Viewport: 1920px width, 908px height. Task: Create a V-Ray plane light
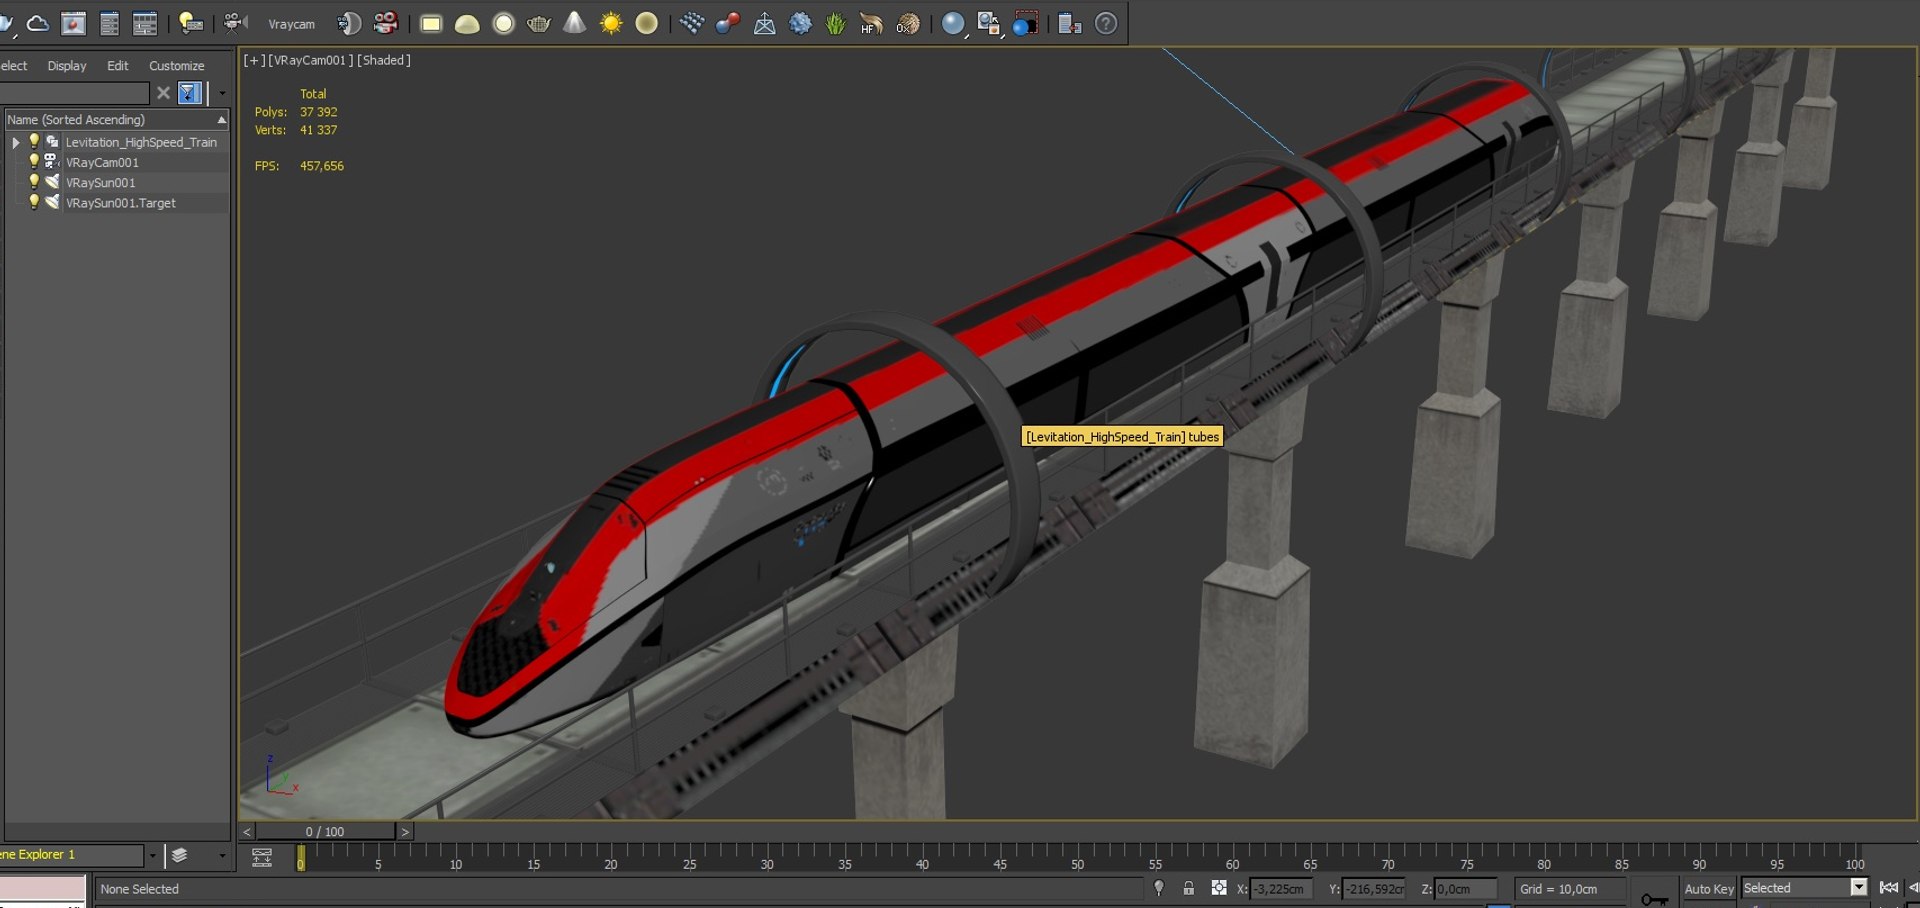[x=431, y=23]
